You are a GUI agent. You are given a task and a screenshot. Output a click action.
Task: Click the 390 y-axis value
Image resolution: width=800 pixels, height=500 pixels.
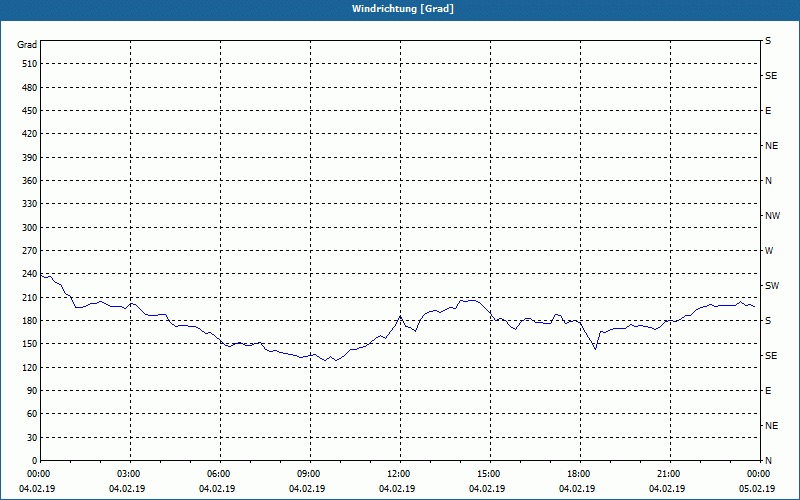30,157
